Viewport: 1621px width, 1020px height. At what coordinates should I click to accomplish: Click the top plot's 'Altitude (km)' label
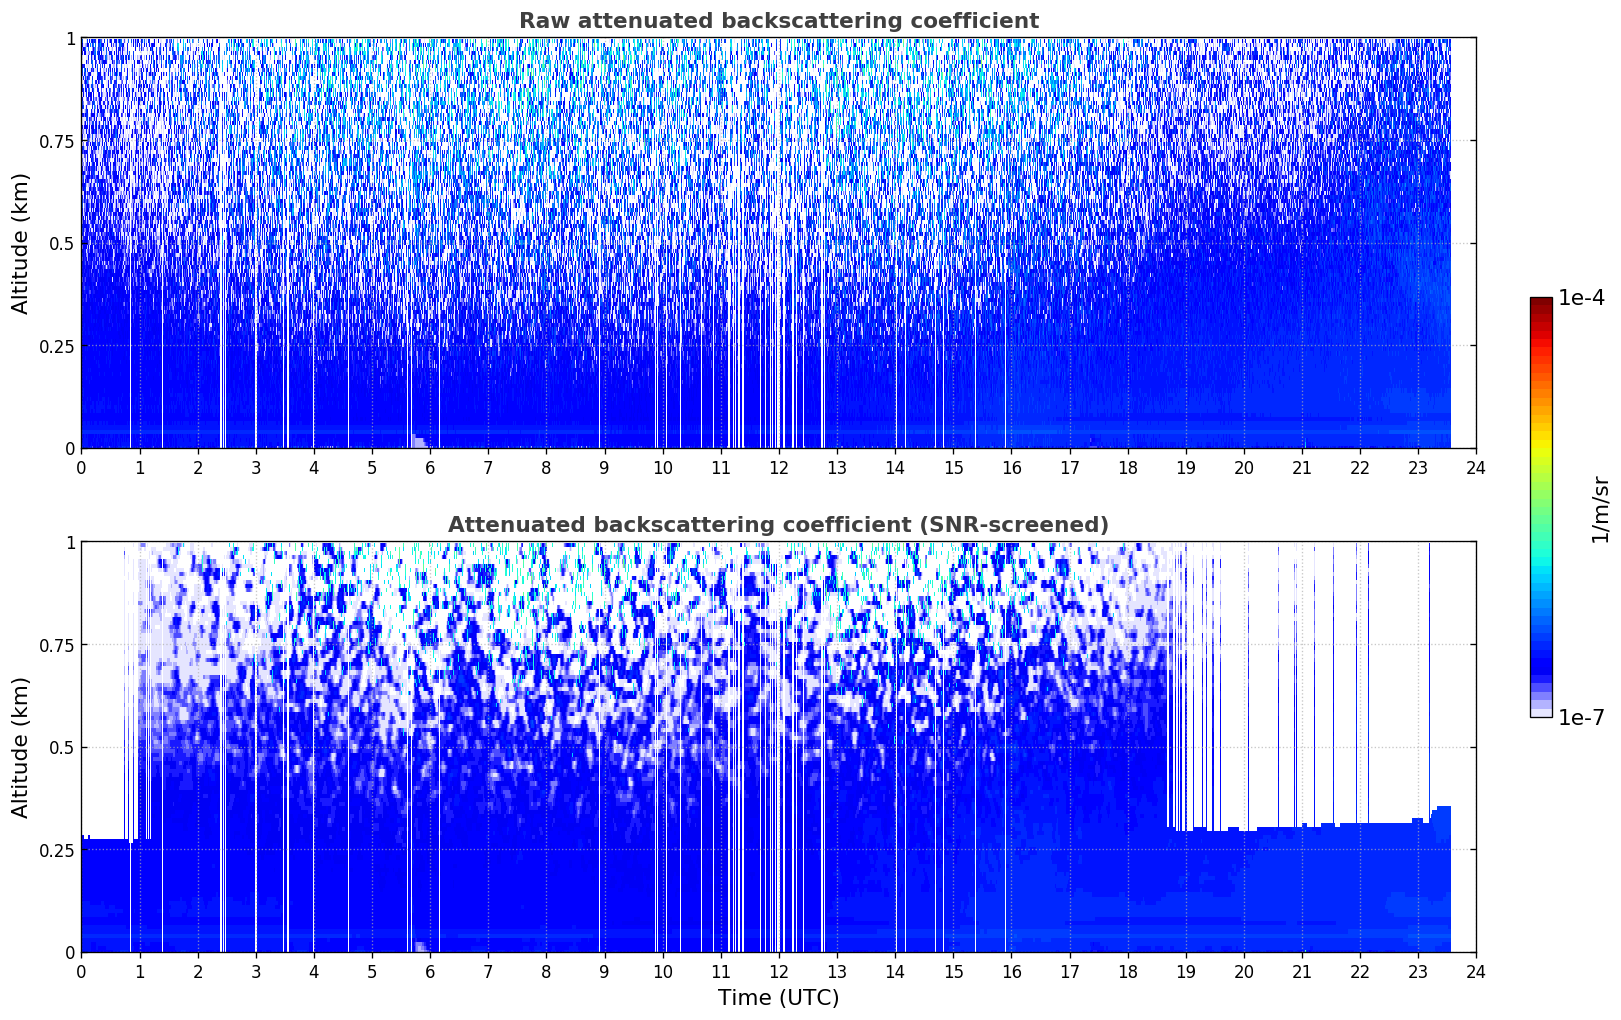point(21,243)
